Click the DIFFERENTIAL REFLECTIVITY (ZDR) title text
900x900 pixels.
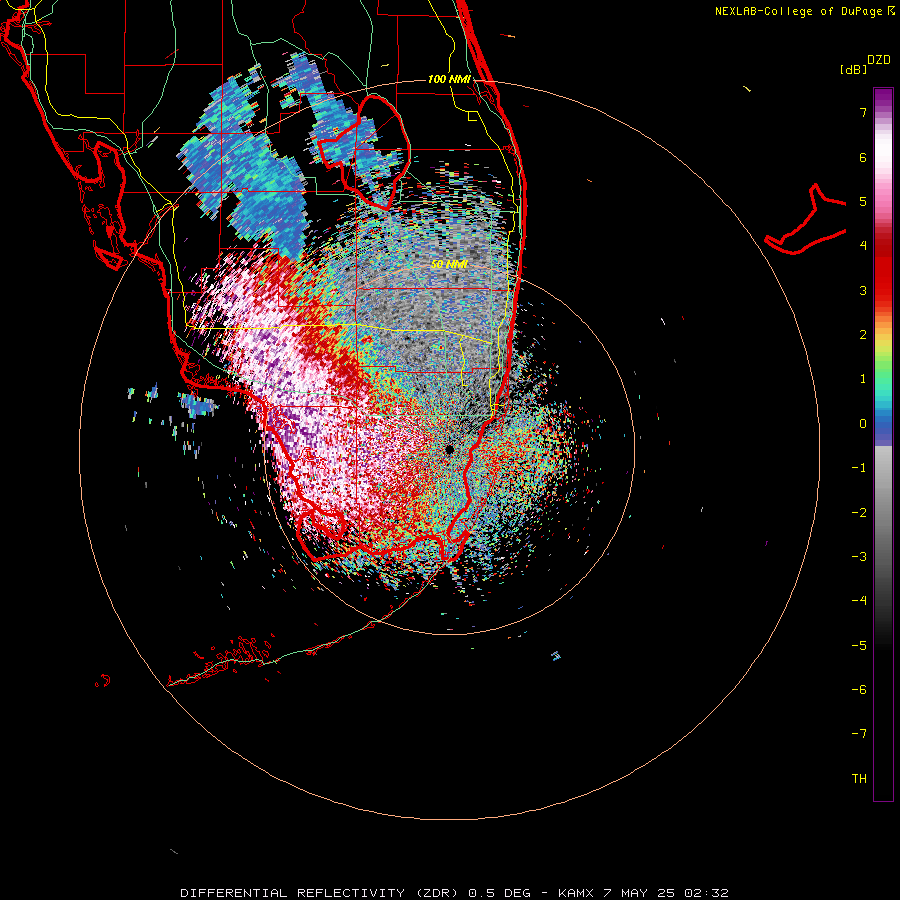(x=320, y=893)
